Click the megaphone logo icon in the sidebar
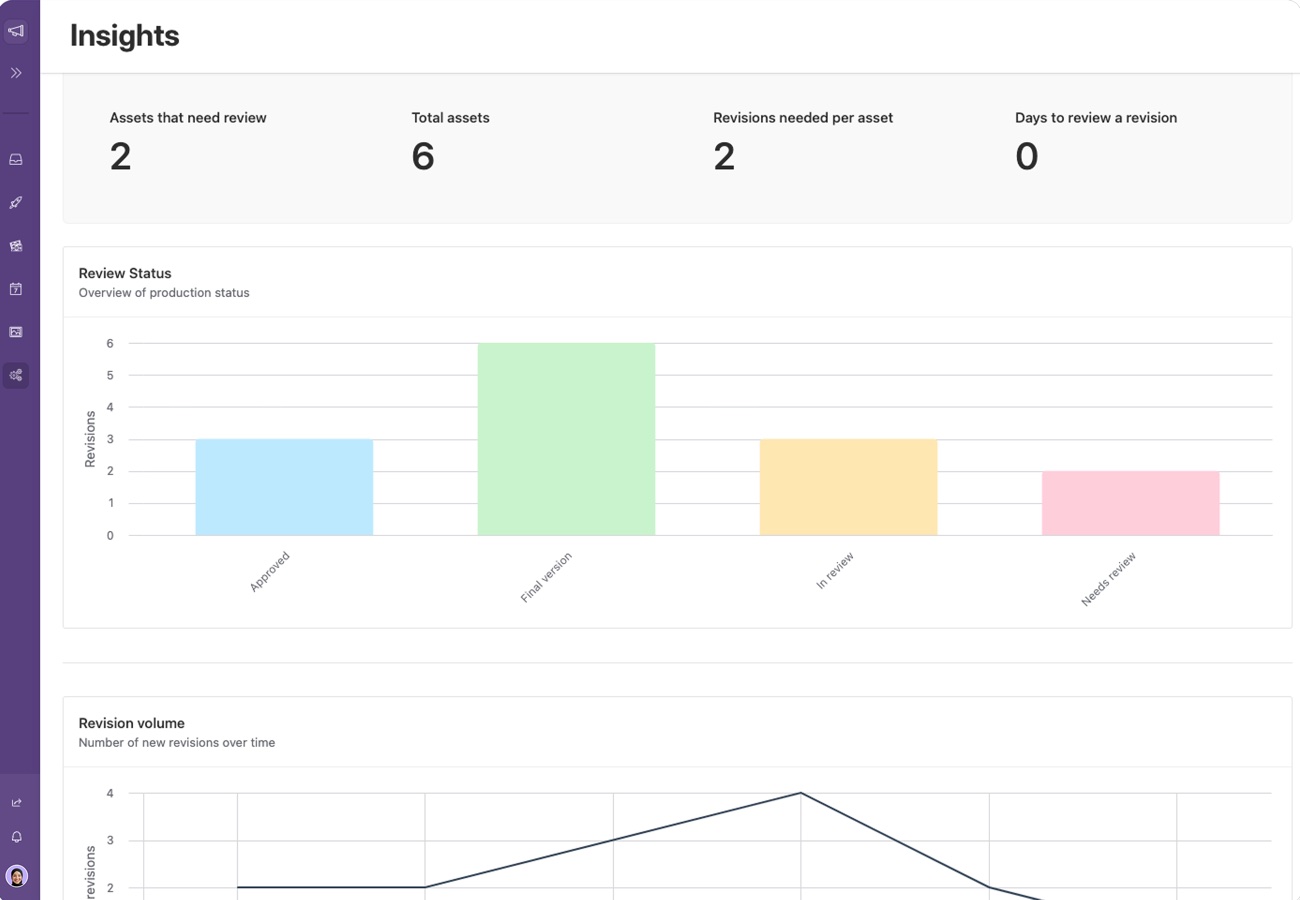Image resolution: width=1300 pixels, height=900 pixels. pyautogui.click(x=16, y=31)
